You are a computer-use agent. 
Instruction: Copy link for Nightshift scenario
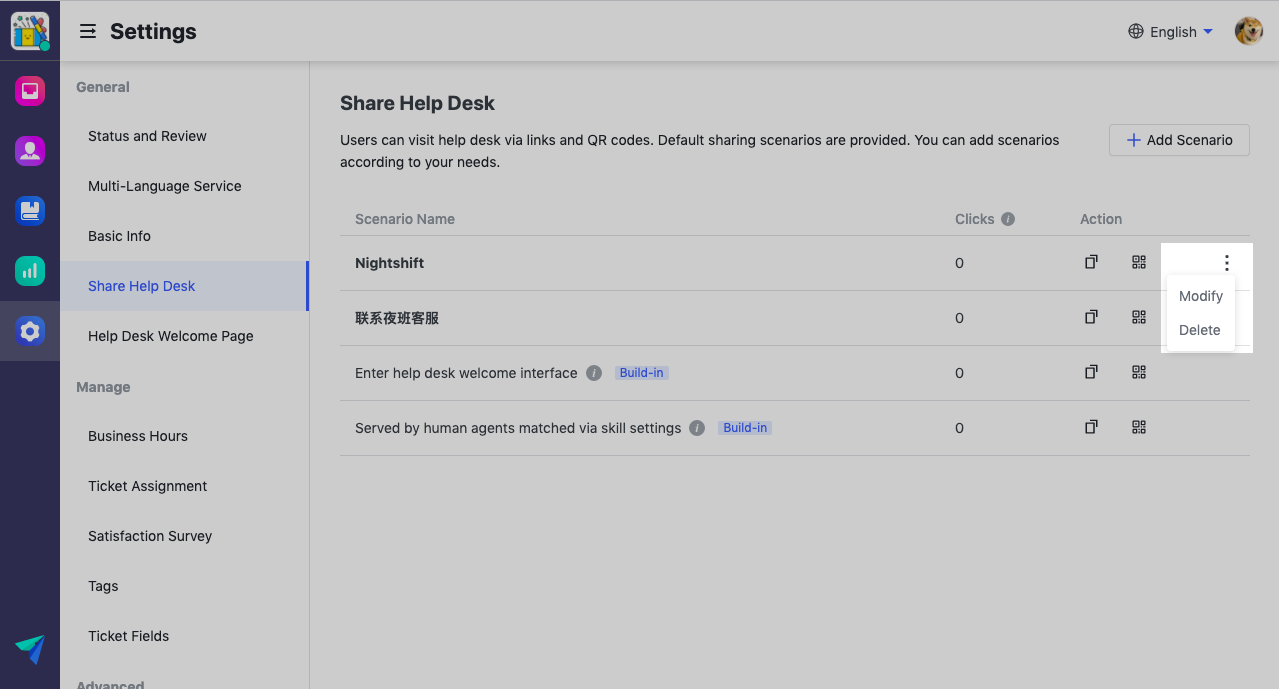pos(1091,262)
